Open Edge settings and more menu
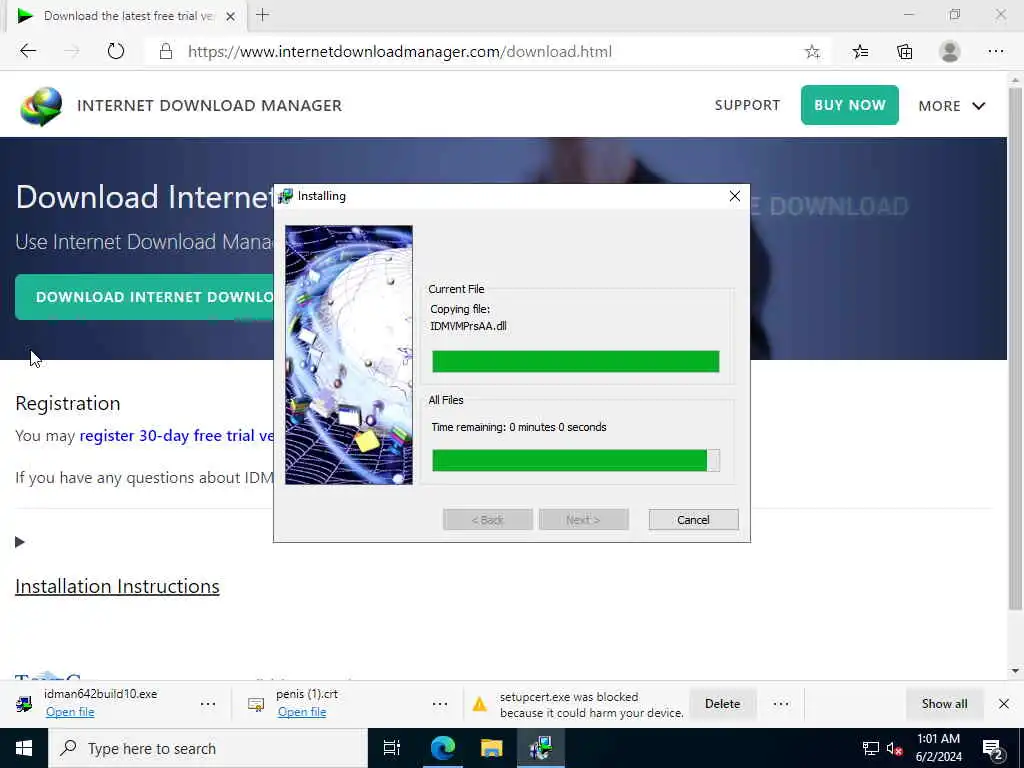 995,52
